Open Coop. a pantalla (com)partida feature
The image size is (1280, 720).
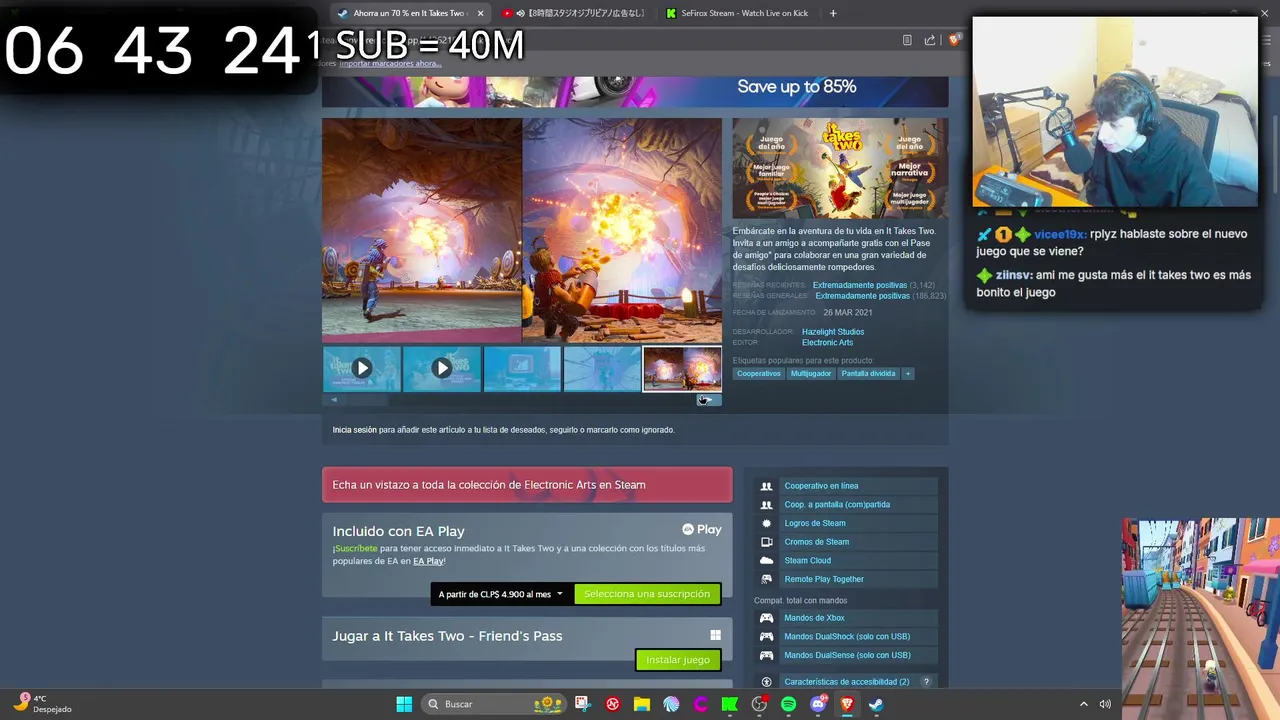pos(846,505)
